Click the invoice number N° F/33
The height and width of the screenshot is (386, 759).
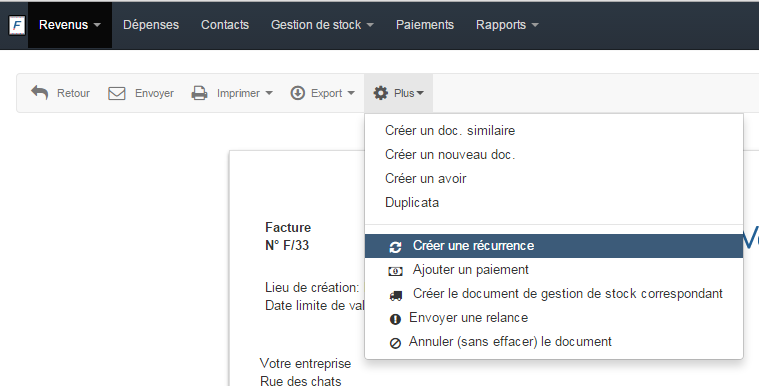pyautogui.click(x=287, y=246)
